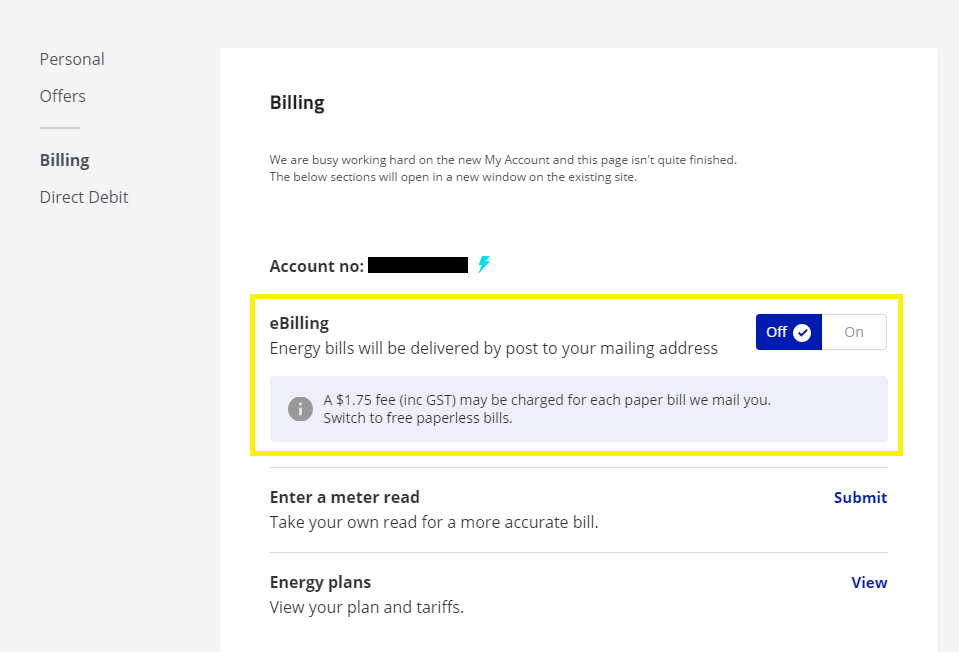Click the $1.75 paper bill fee notice
This screenshot has width=959, height=652.
click(547, 400)
